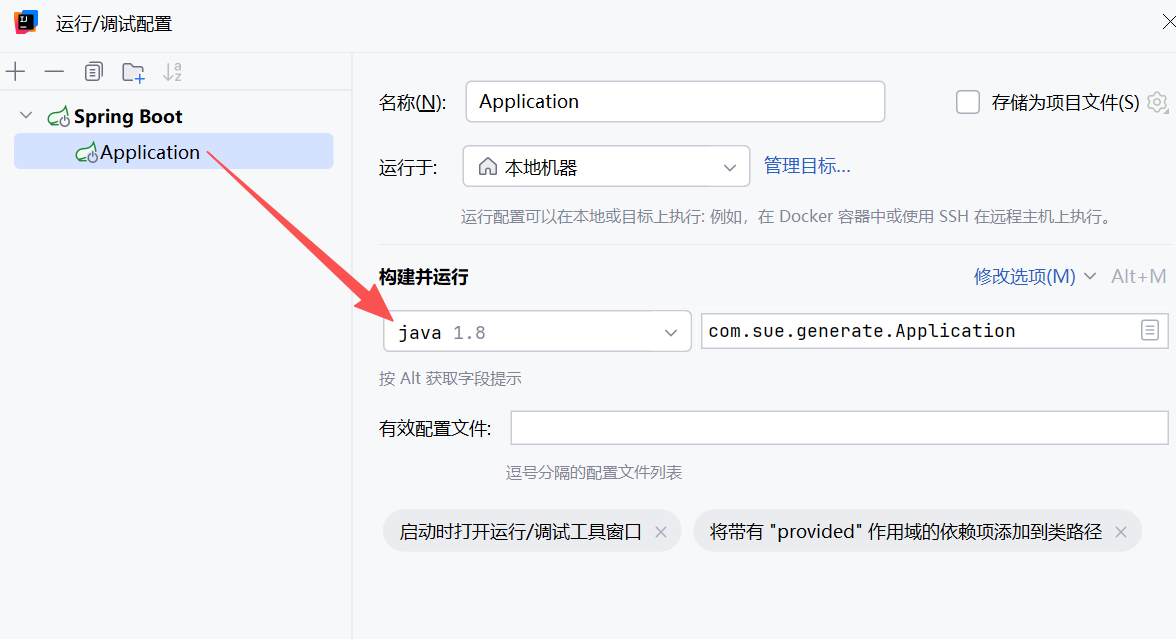Browse main class via field icon
Image resolution: width=1176 pixels, height=639 pixels.
1150,330
